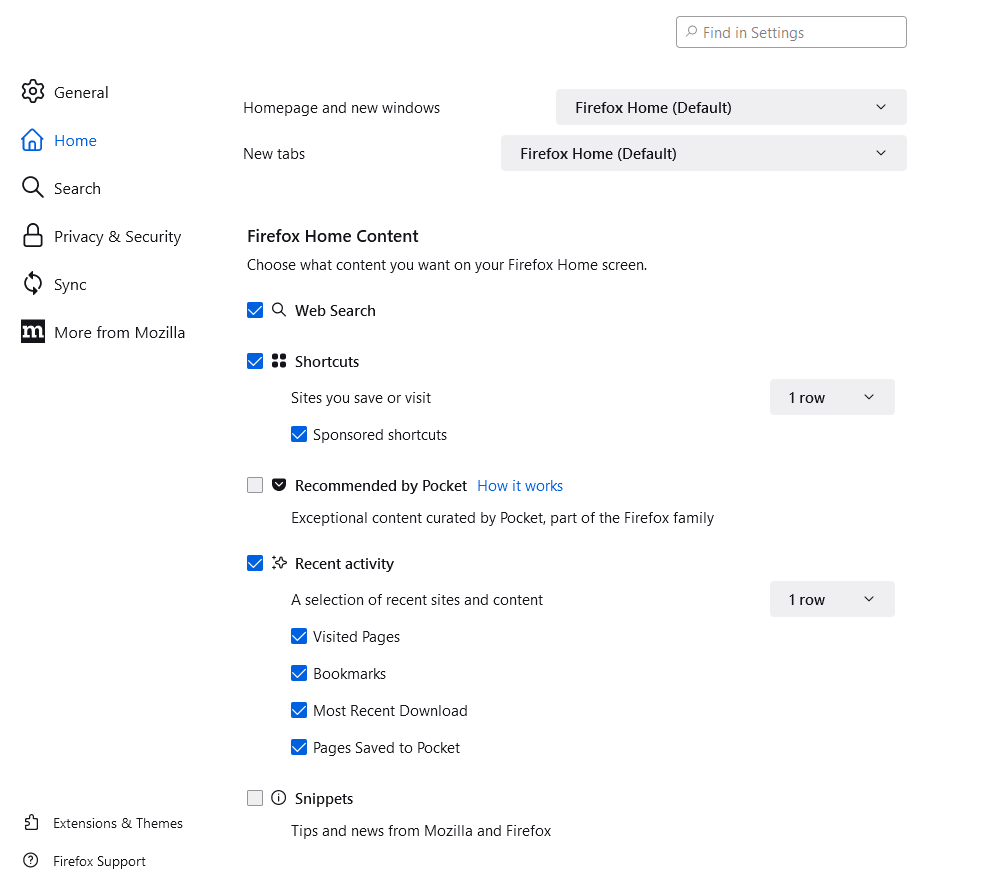Viewport: 1005px width, 888px height.
Task: Click 'Tips and news from Mozilla and Firefox'
Action: tap(421, 830)
